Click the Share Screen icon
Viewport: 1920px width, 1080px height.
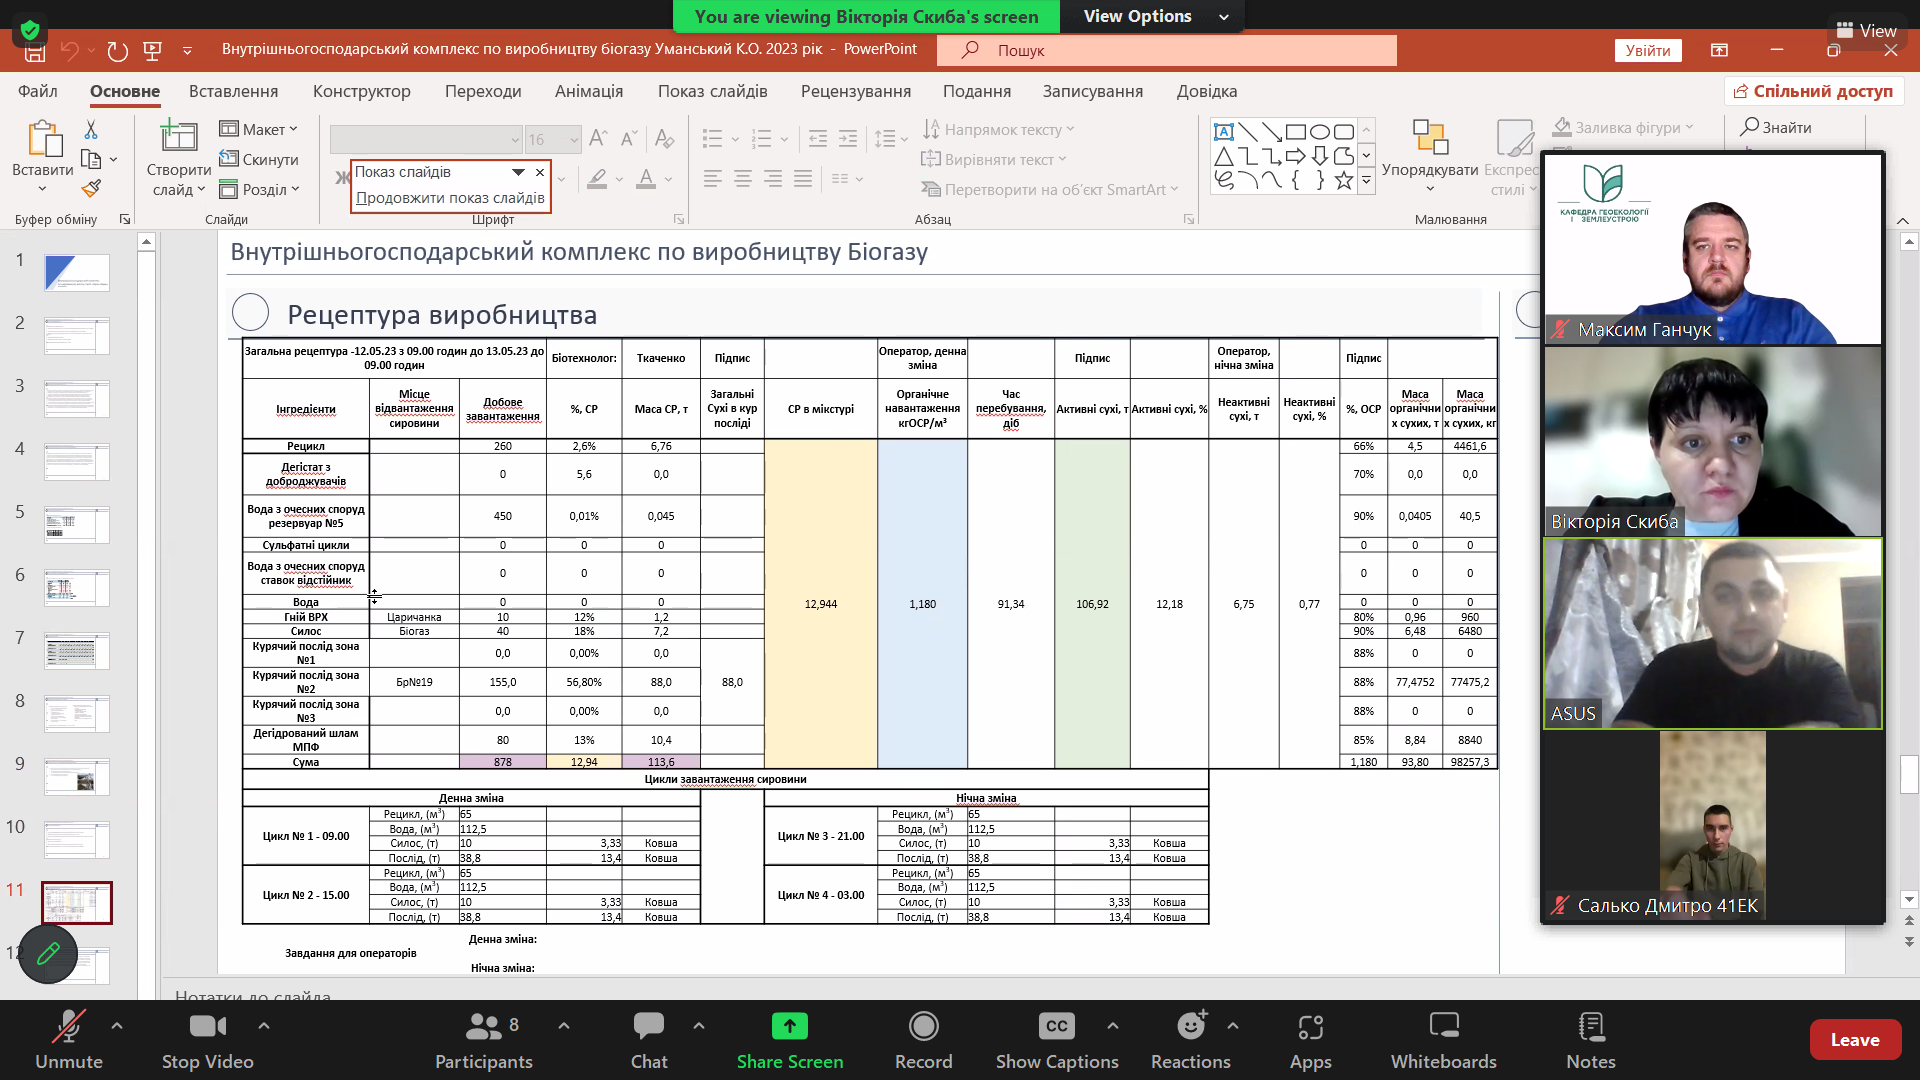coord(789,1026)
